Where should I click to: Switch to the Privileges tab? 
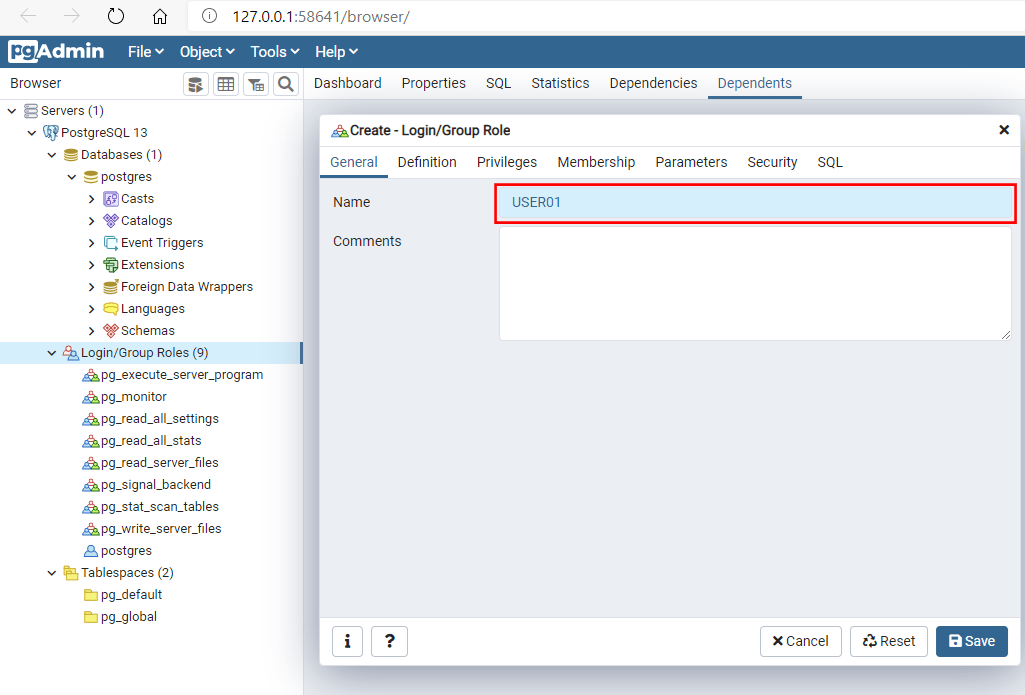[506, 162]
